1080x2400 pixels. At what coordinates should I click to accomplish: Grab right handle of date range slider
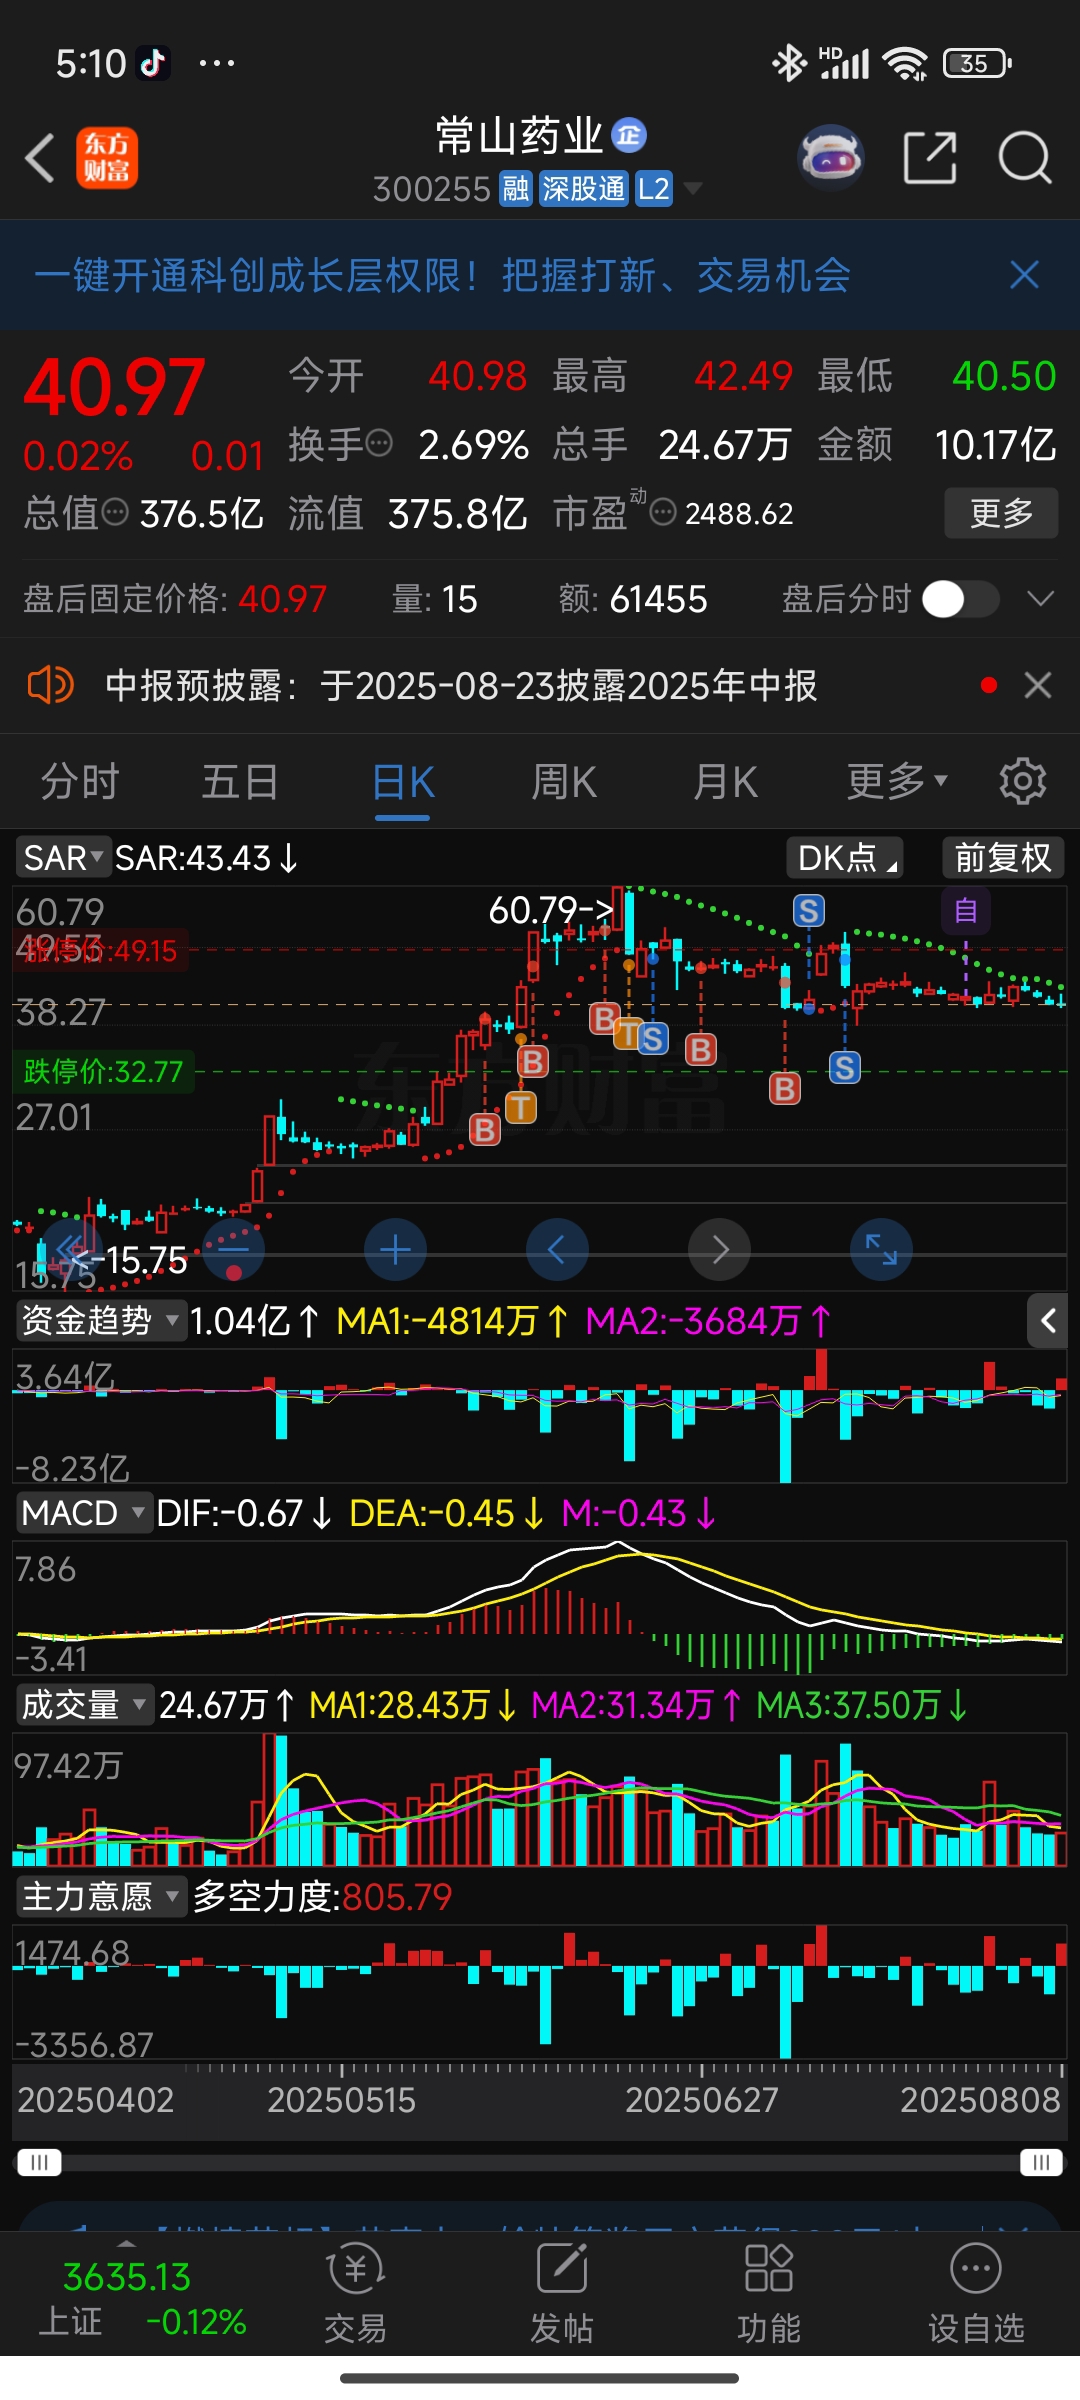pos(1041,2162)
